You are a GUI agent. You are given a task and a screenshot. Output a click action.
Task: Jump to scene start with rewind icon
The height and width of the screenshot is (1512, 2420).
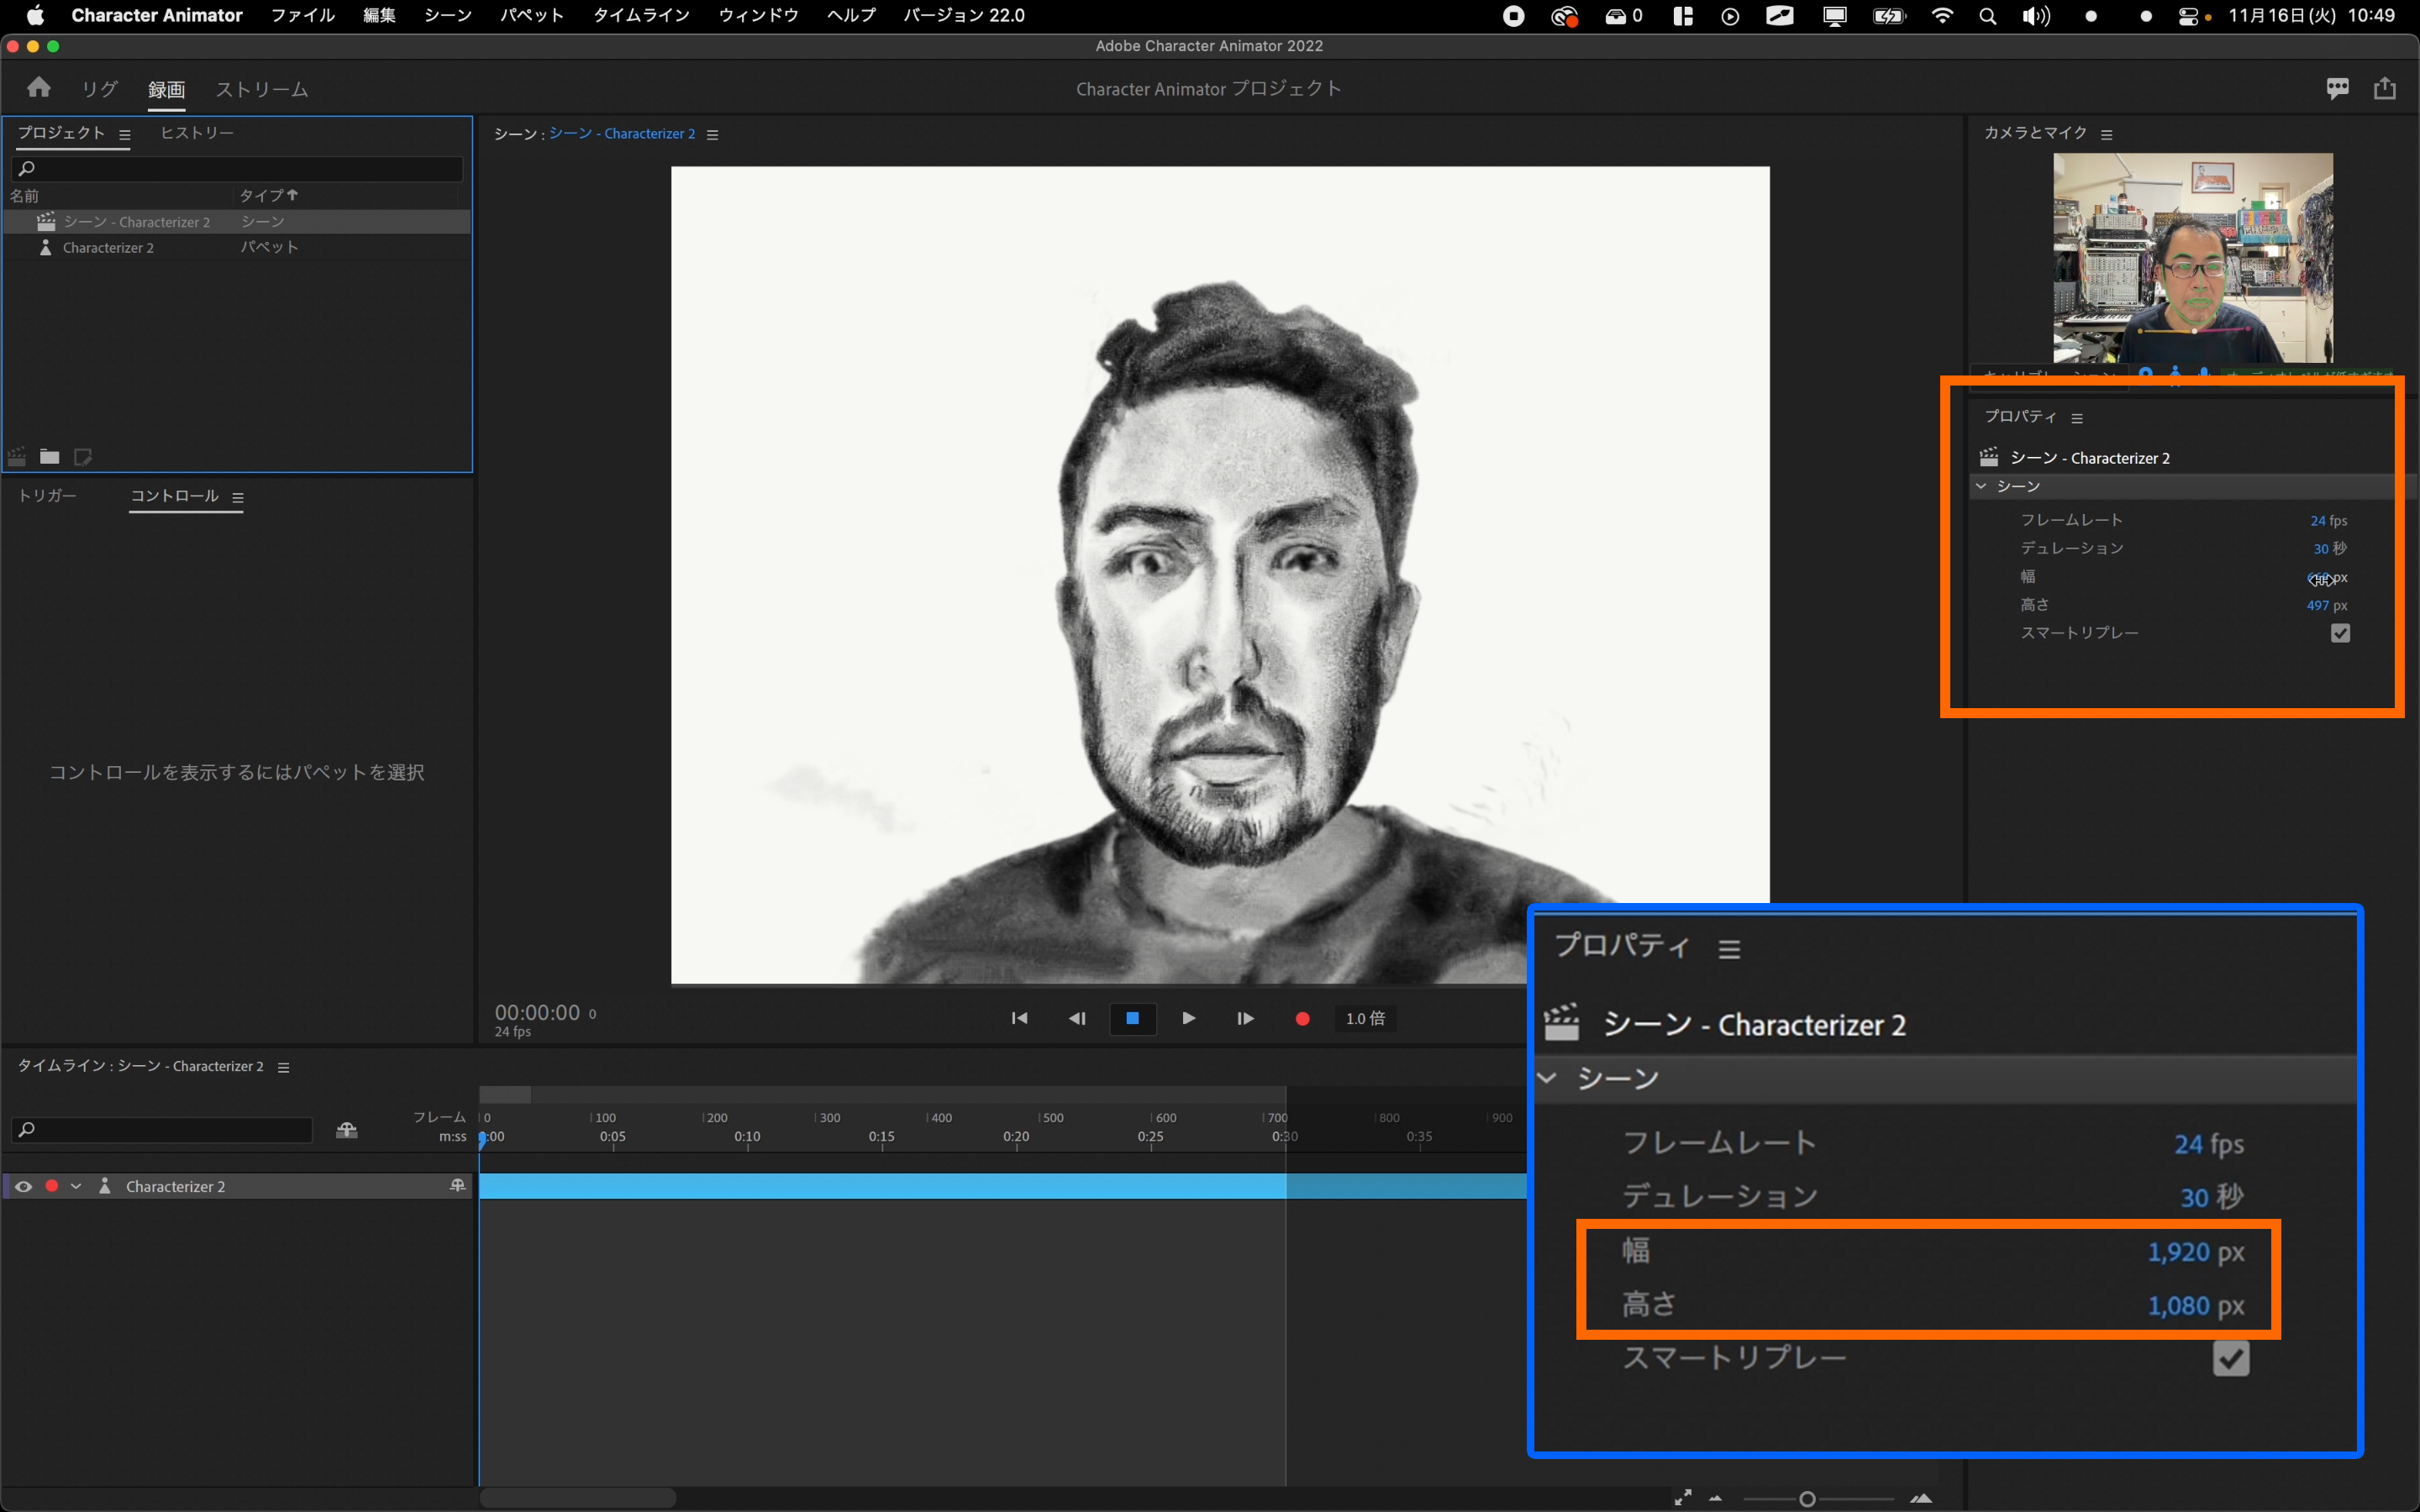point(1019,1018)
